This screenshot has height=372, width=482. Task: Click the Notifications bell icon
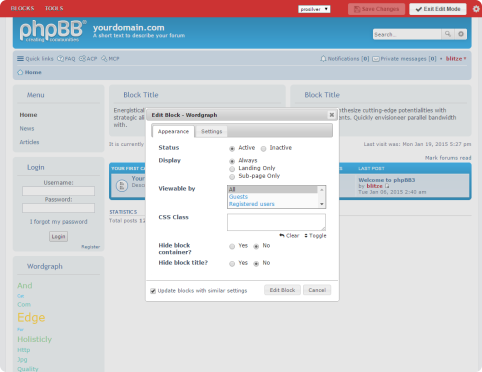(x=323, y=59)
